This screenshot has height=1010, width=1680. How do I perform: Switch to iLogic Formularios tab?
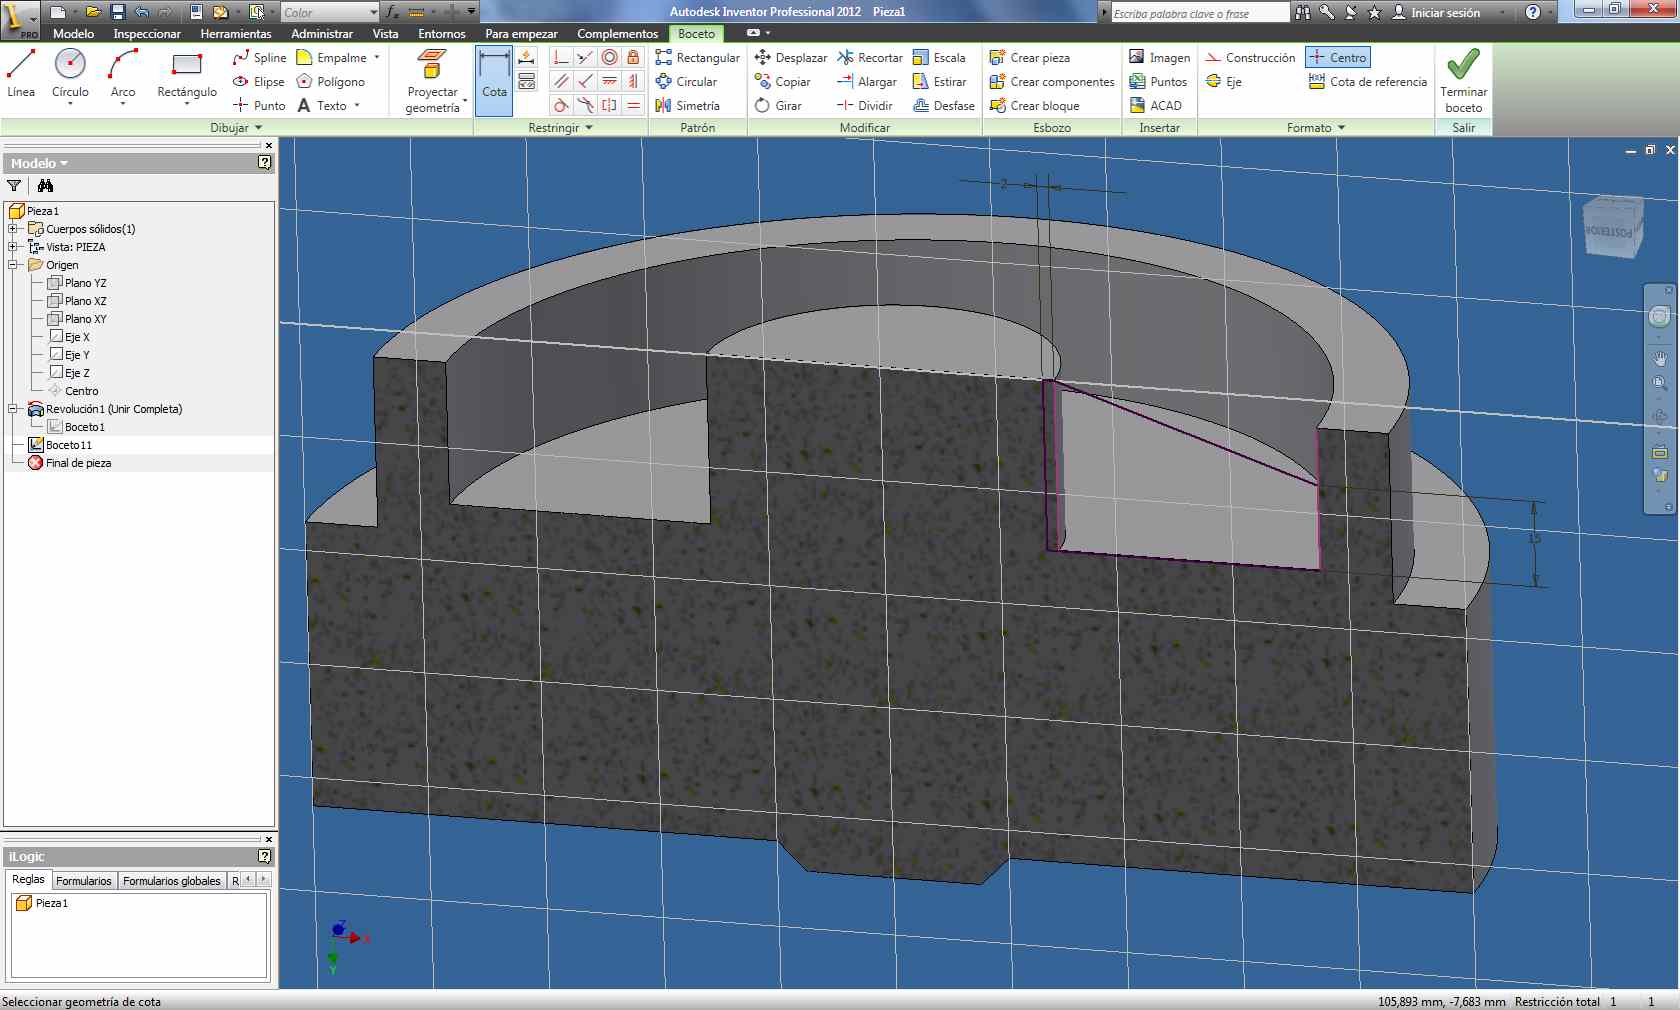click(x=84, y=881)
